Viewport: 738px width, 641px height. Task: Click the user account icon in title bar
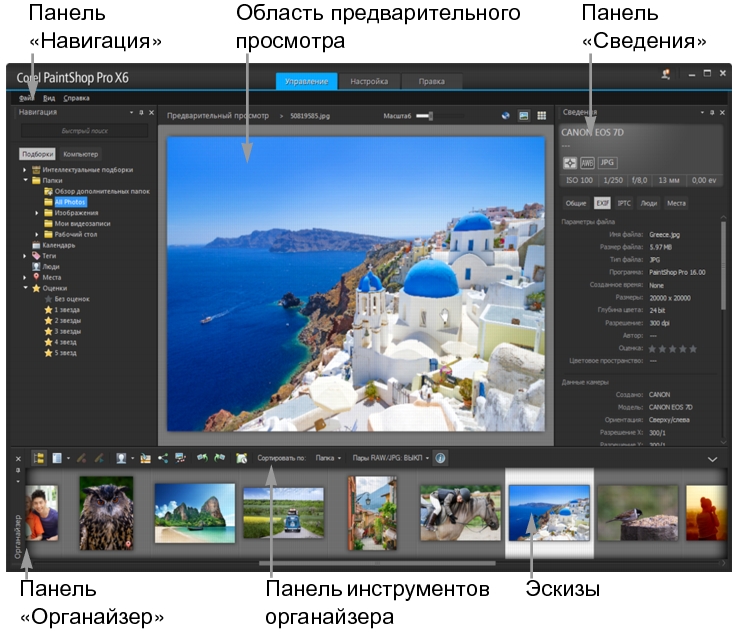pyautogui.click(x=666, y=74)
